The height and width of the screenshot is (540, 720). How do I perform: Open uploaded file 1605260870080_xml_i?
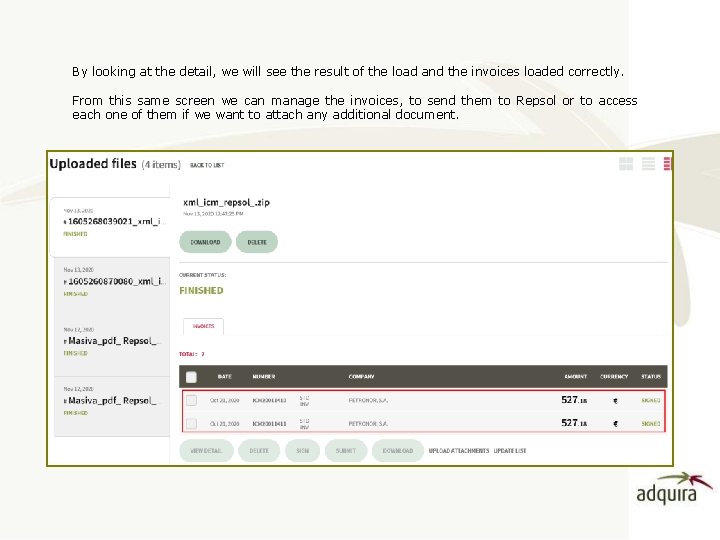pos(112,287)
